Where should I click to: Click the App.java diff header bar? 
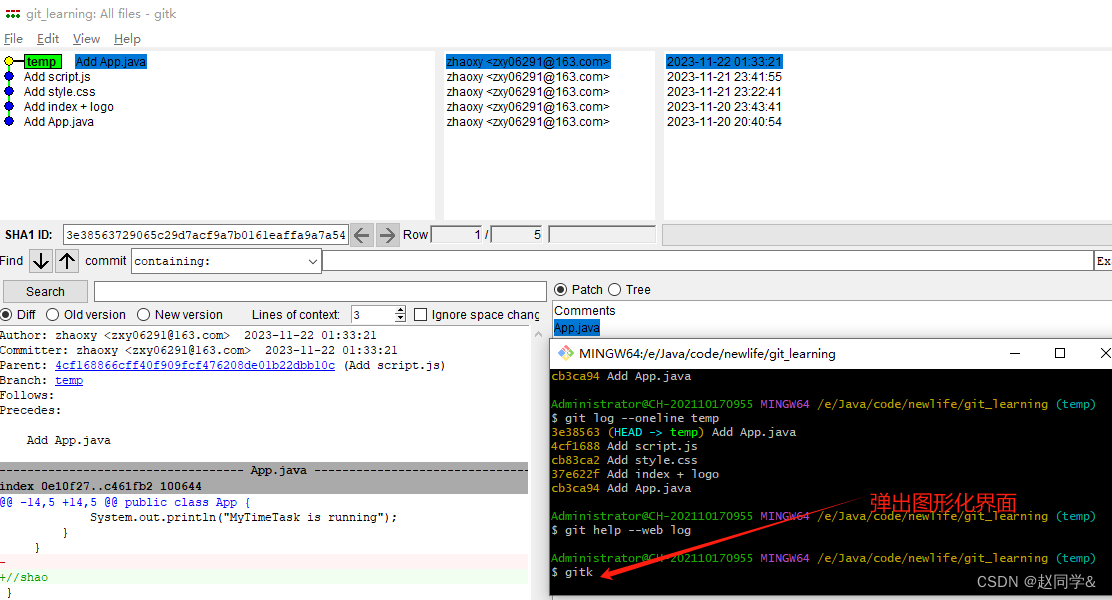coord(264,470)
